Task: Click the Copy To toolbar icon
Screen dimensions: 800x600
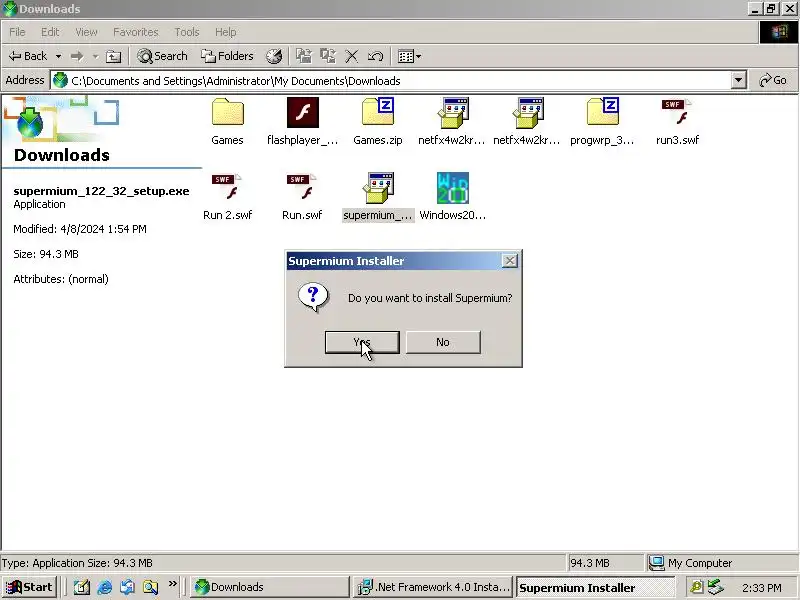Action: [x=328, y=56]
